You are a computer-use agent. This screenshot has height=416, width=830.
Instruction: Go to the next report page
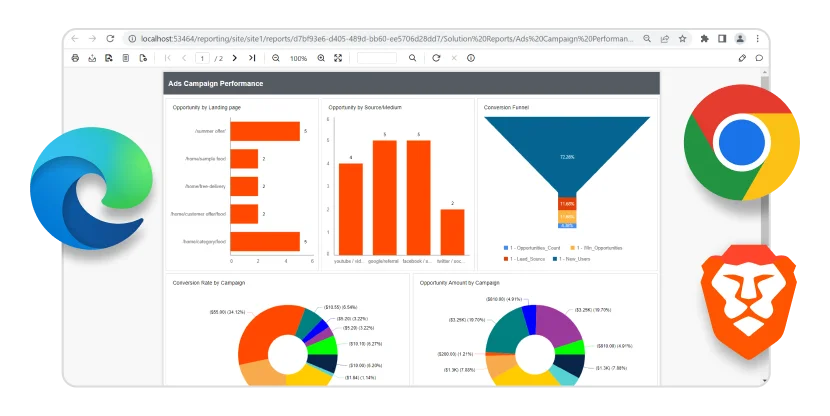[234, 58]
